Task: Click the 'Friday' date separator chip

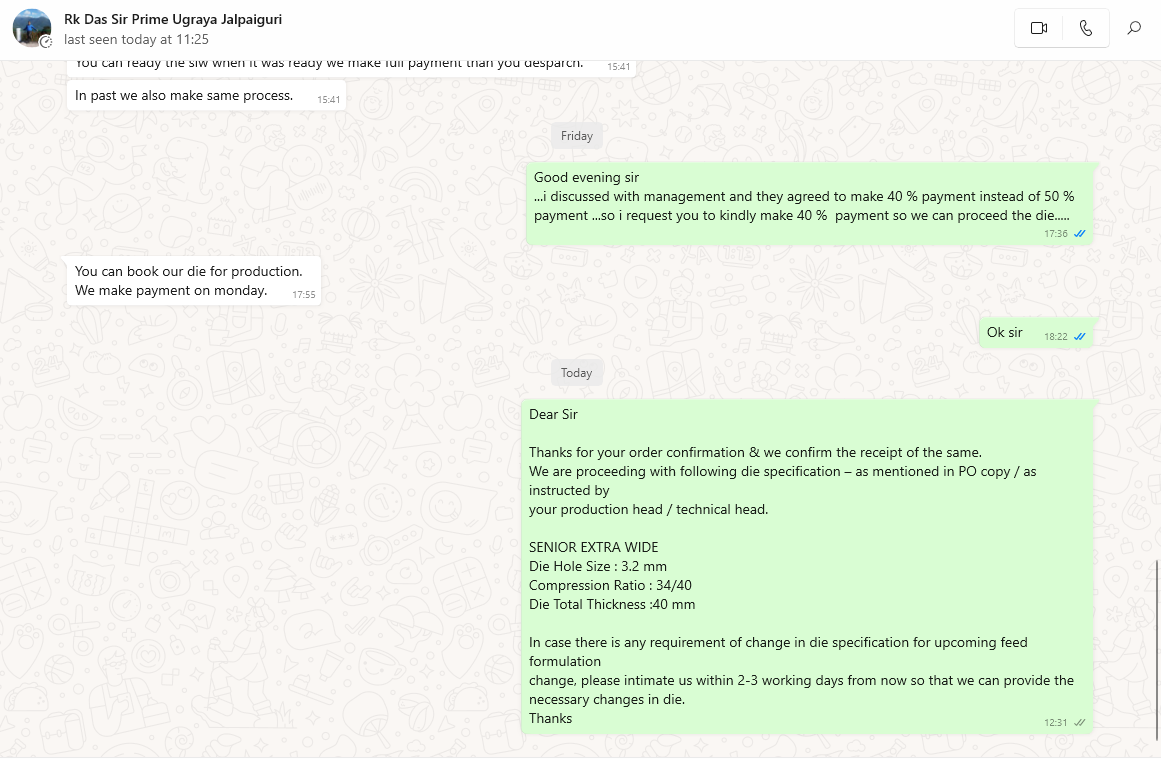Action: (x=577, y=136)
